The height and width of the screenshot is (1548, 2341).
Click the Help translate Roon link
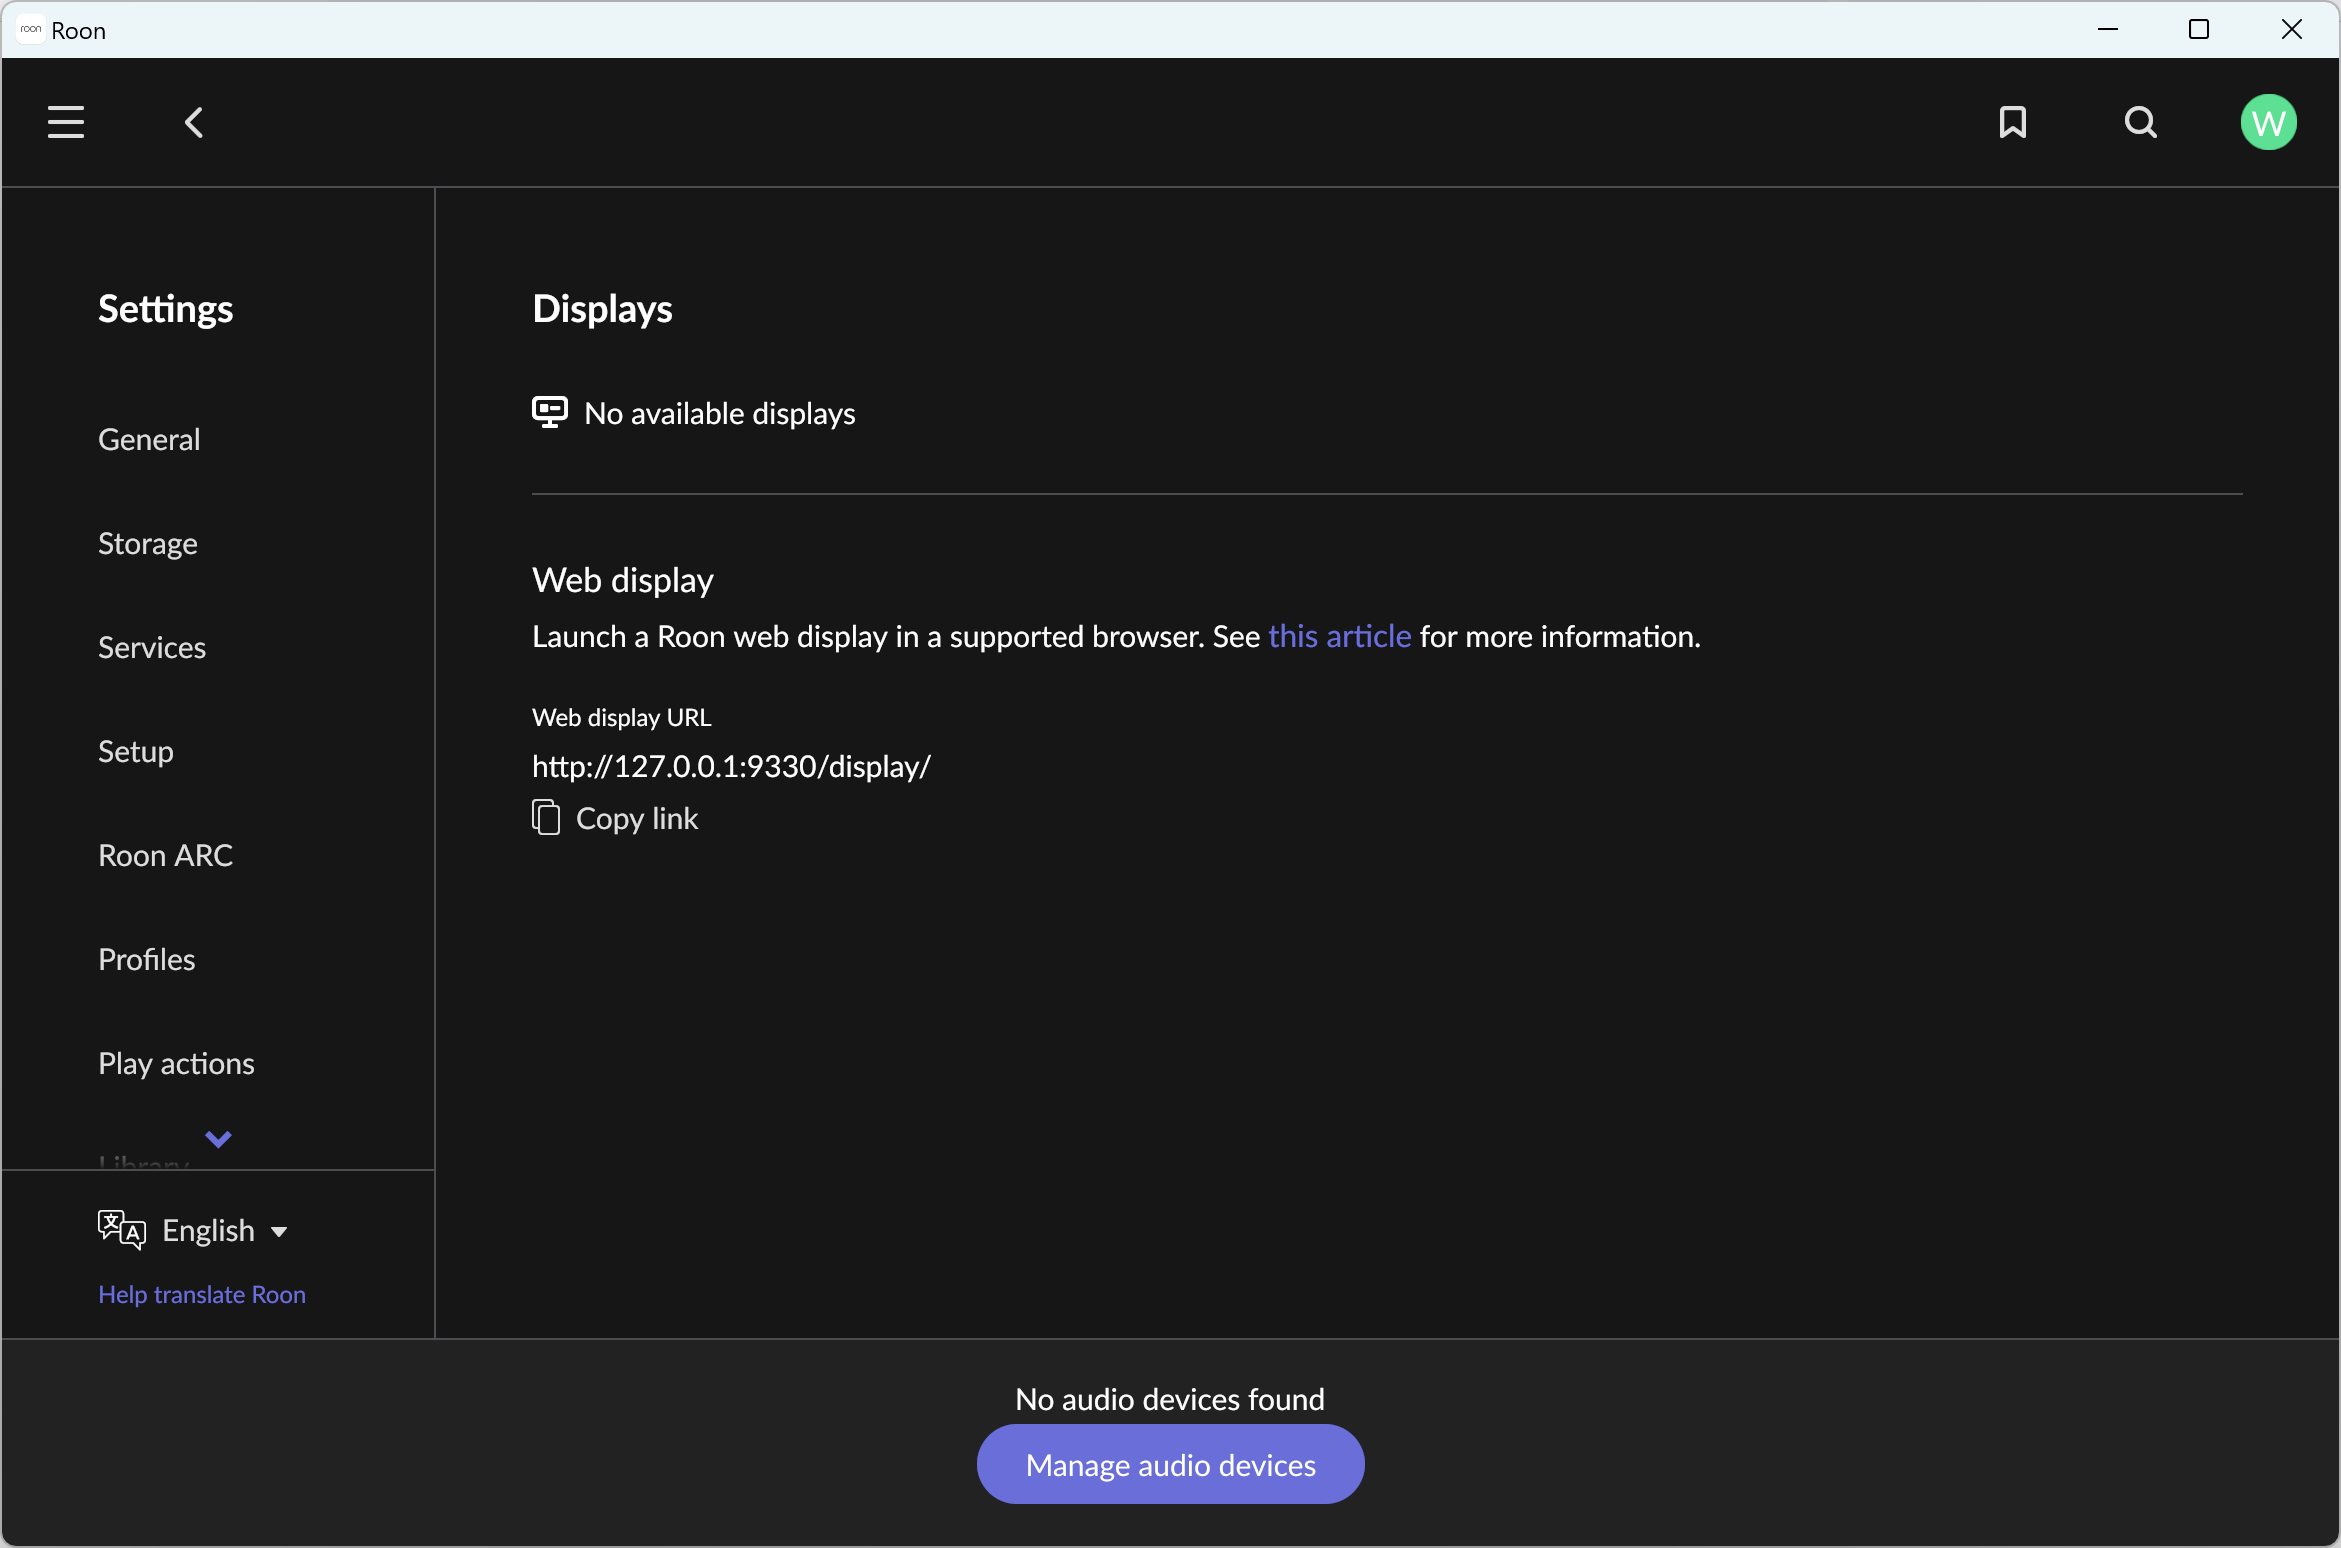coord(202,1294)
